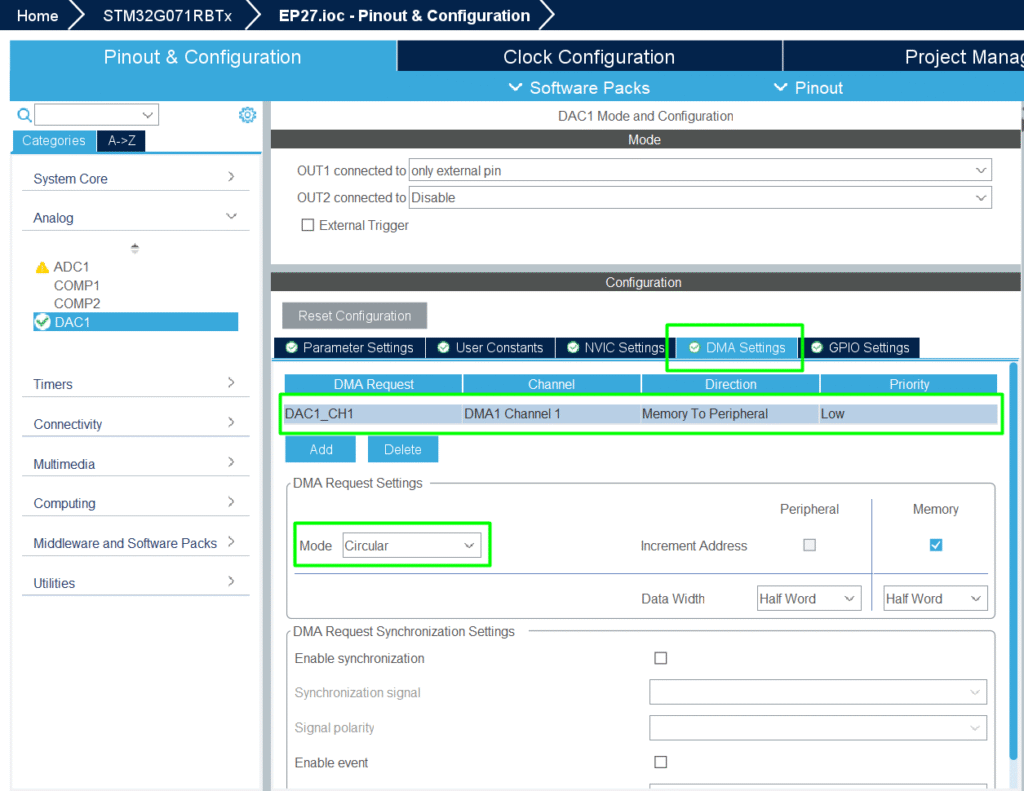Click the ADC1 warning triangle icon
1024x791 pixels.
(x=42, y=268)
